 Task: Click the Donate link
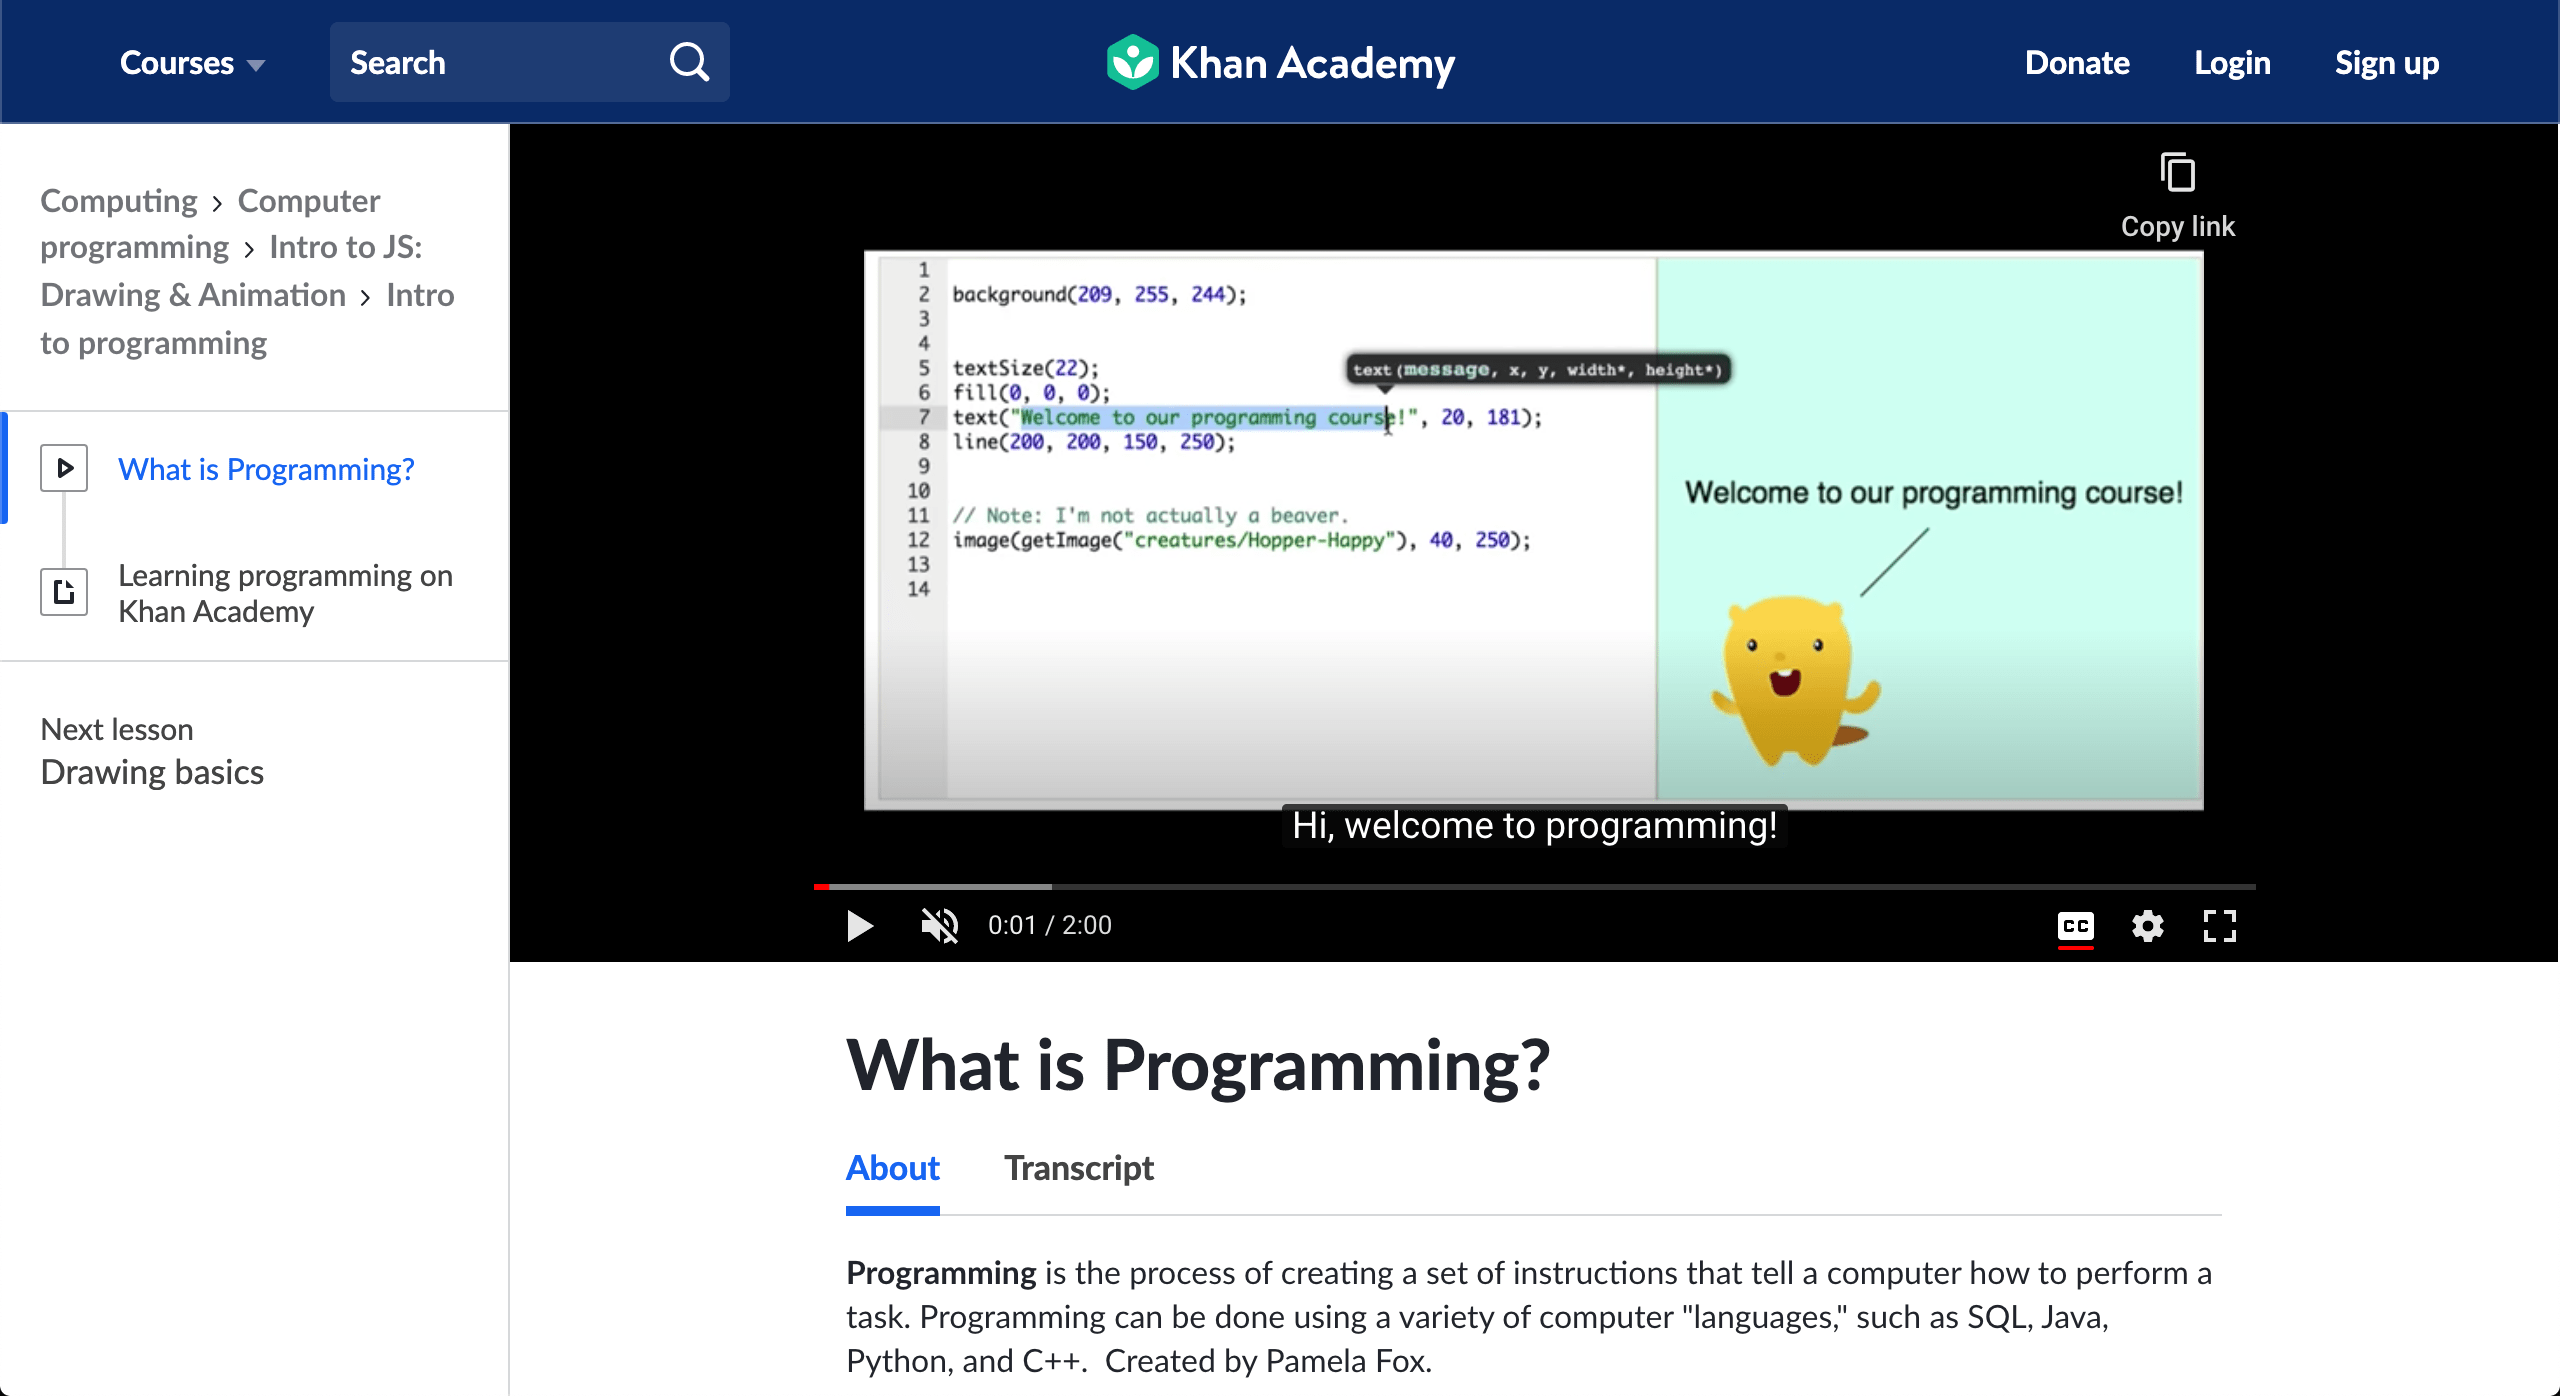coord(2077,63)
